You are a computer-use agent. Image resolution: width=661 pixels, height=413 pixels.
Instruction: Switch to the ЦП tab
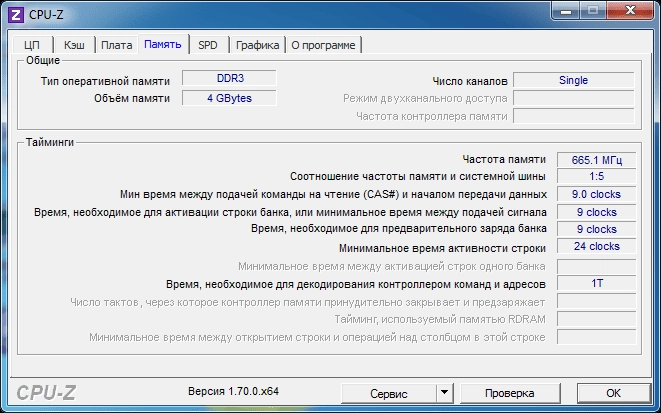coord(32,45)
